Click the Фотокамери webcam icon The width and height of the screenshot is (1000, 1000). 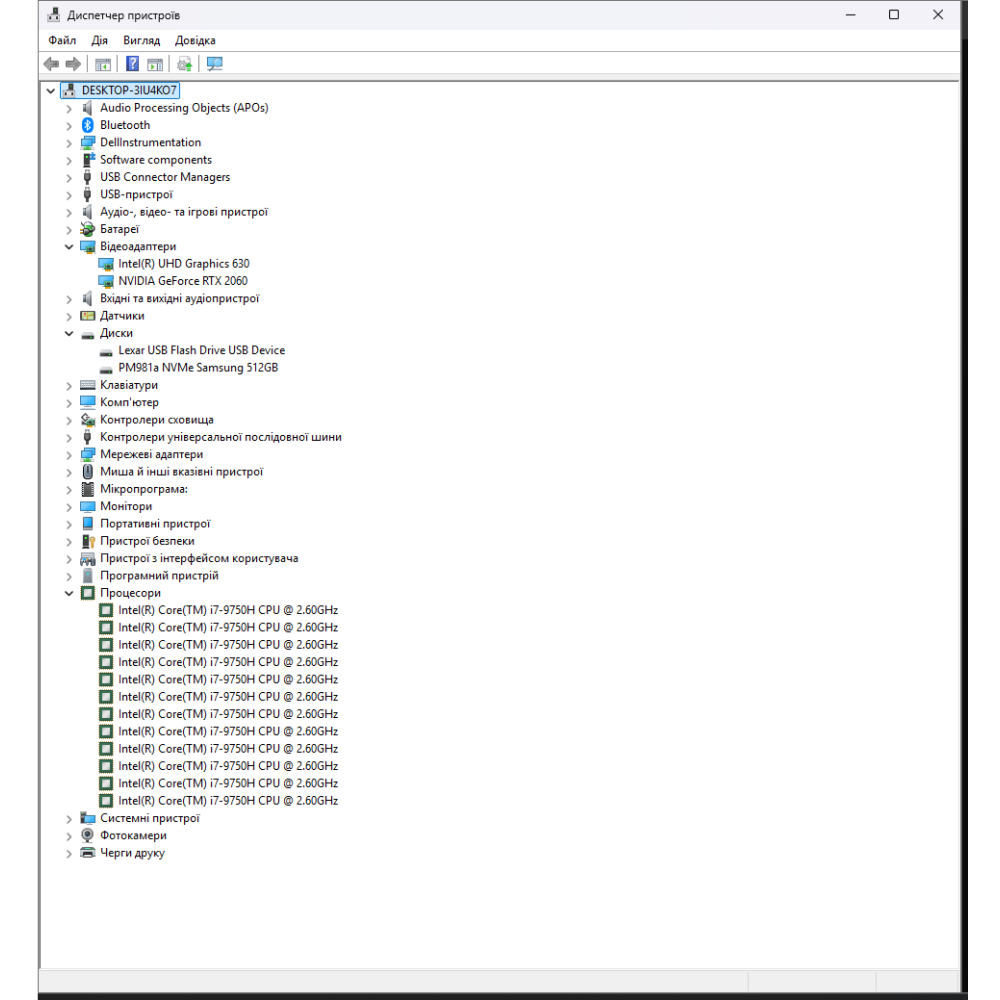(x=88, y=835)
